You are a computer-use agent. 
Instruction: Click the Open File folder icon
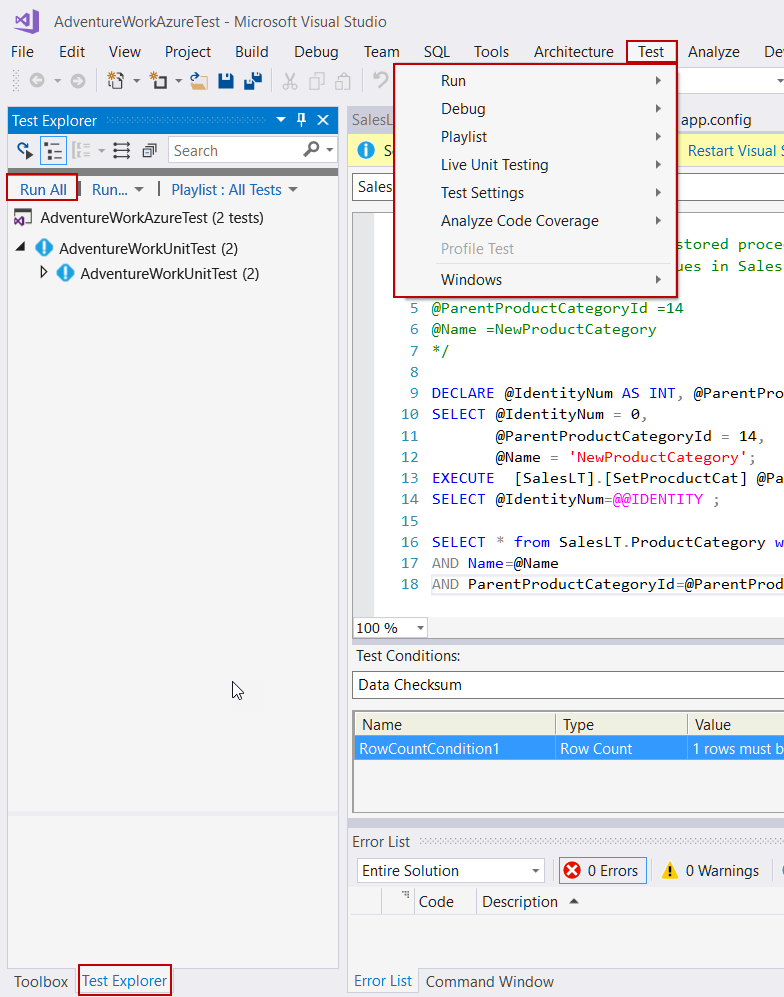click(x=199, y=81)
